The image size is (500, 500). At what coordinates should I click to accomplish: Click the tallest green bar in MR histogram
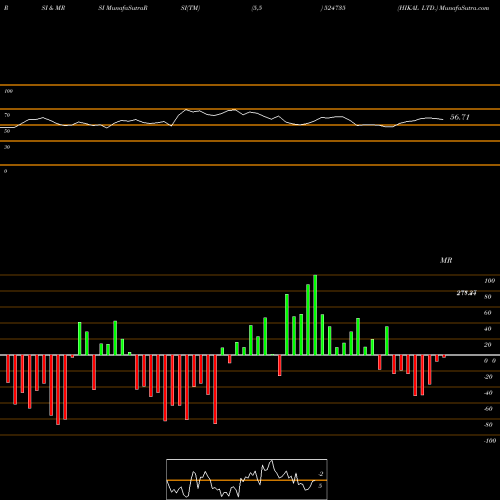tap(315, 315)
